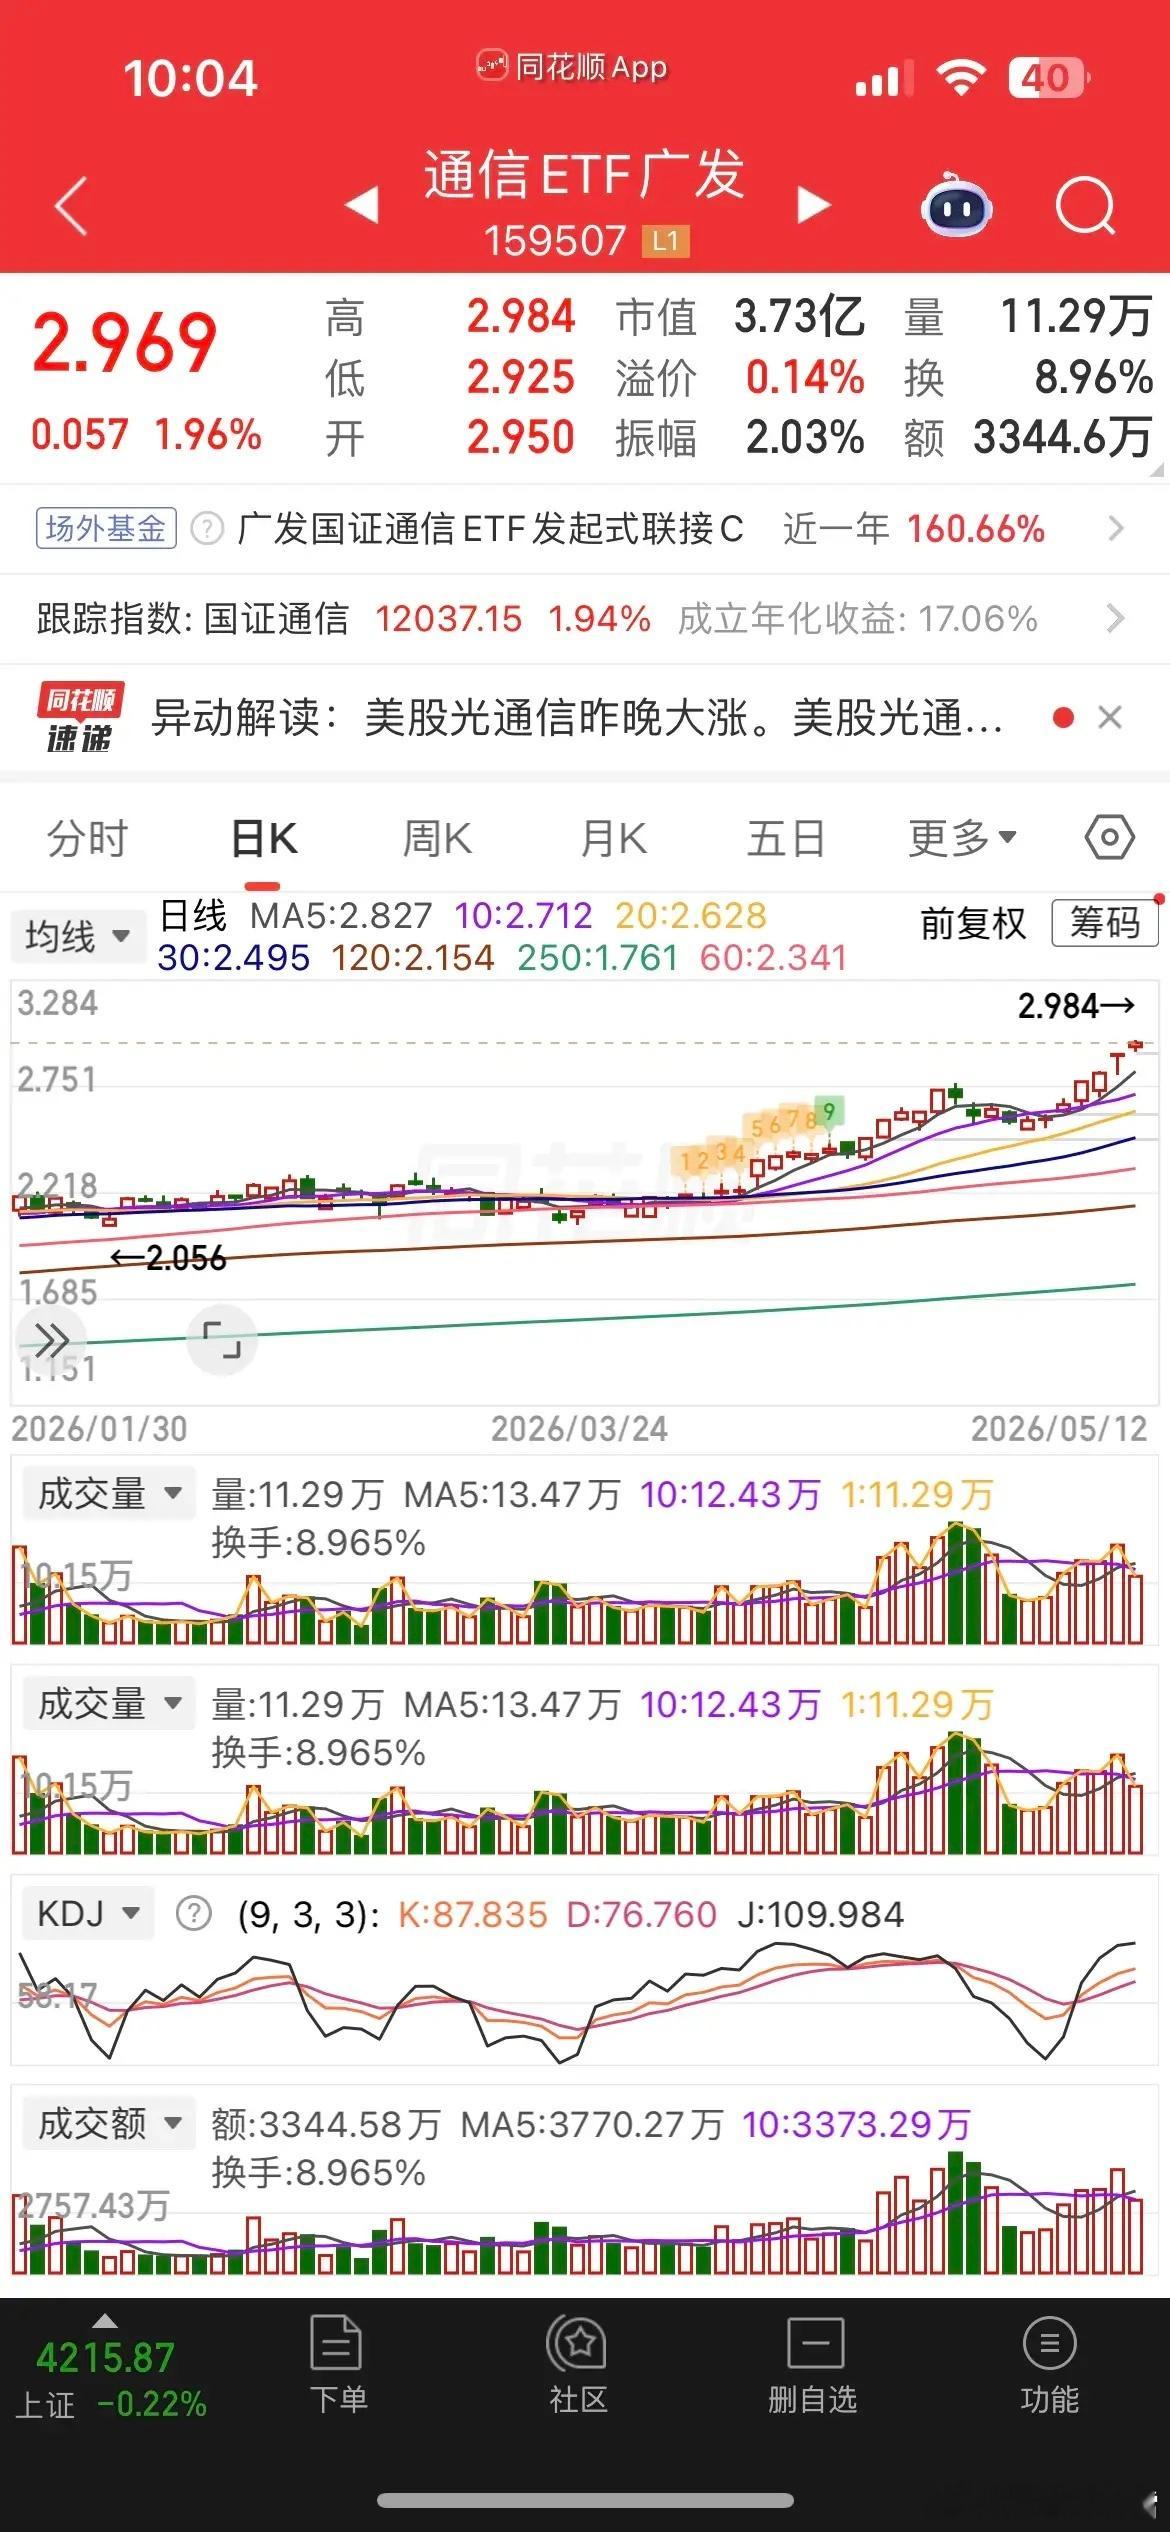Tap the back arrow in the header
This screenshot has width=1170, height=2532.
(71, 206)
